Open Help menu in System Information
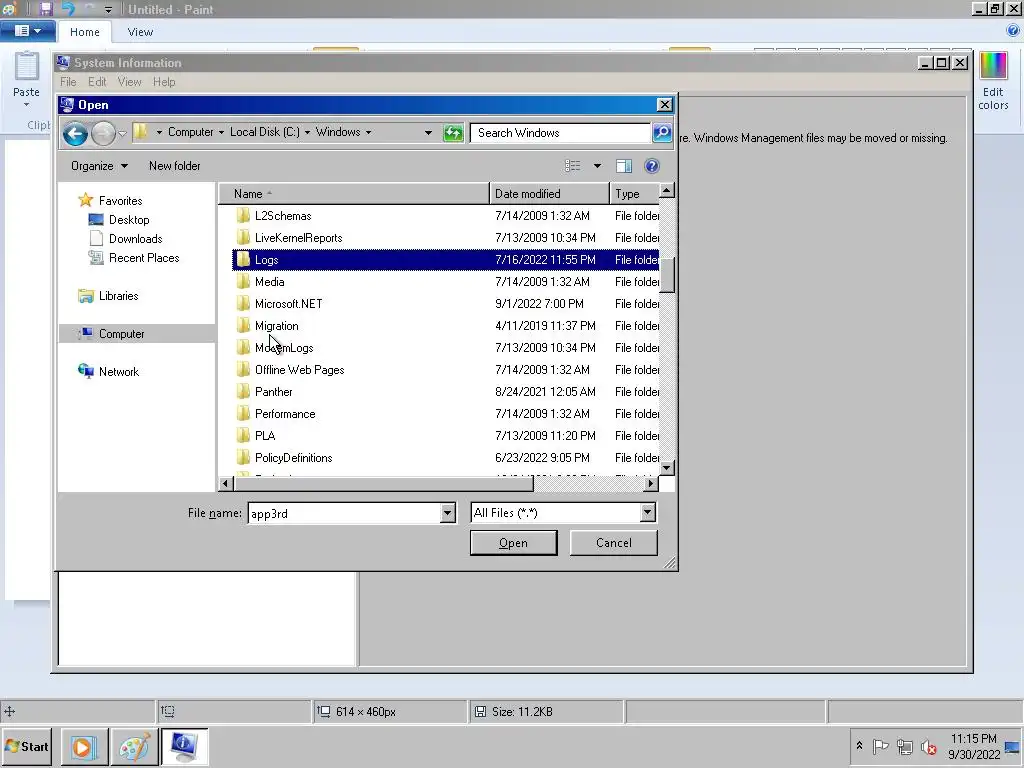The height and width of the screenshot is (768, 1024). (x=164, y=82)
